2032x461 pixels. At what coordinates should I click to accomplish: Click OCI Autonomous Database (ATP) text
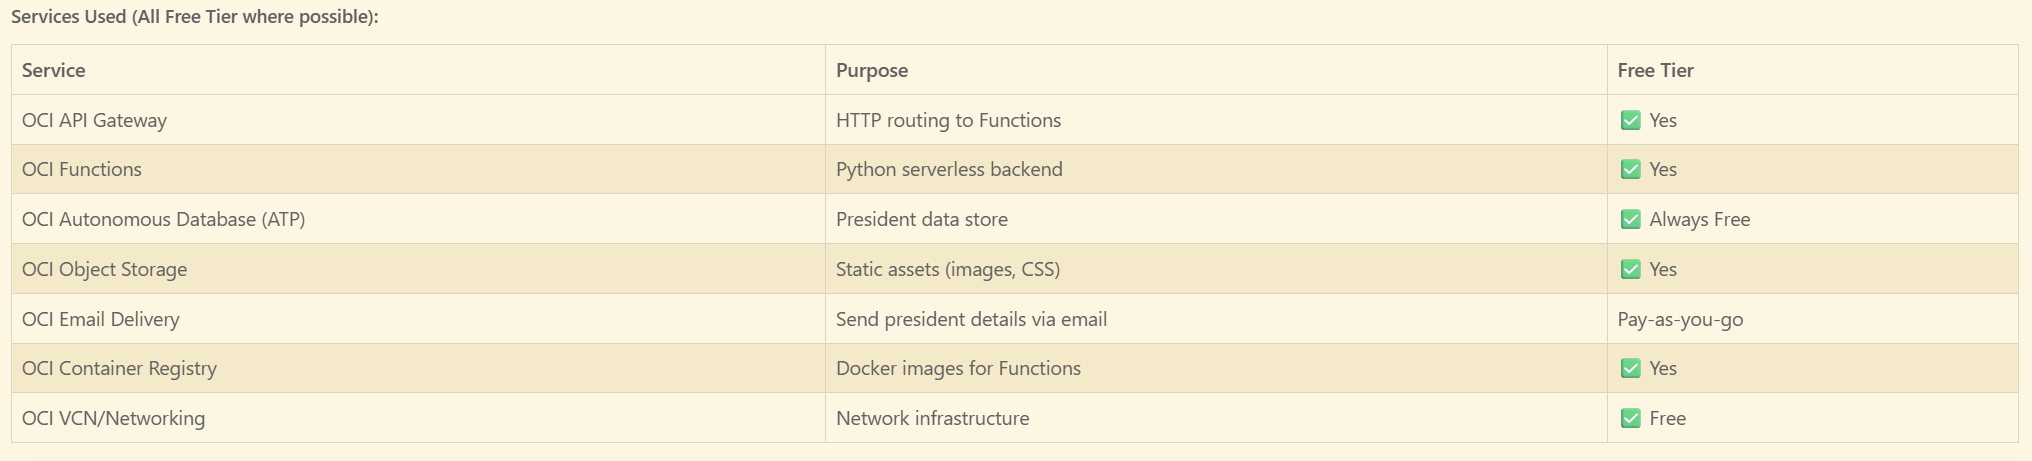tap(163, 219)
